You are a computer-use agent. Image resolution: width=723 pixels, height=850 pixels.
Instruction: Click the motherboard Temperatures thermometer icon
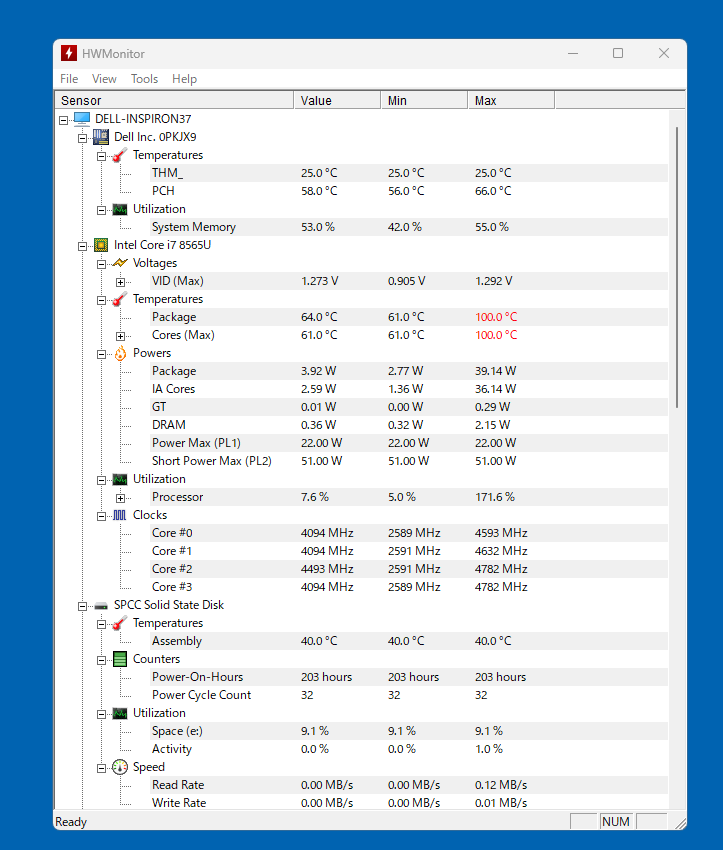[x=120, y=155]
